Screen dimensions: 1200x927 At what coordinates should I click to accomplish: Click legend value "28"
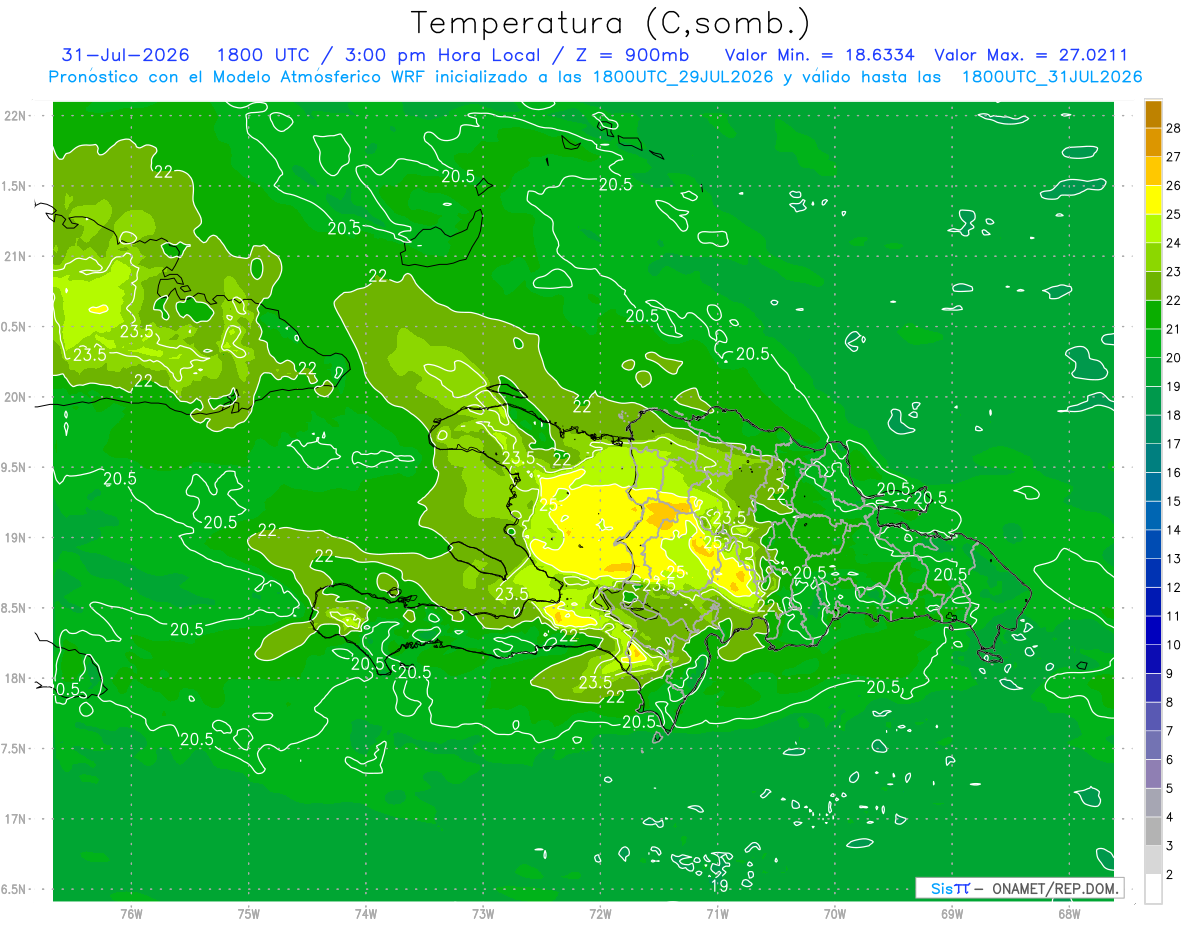[x=1174, y=128]
